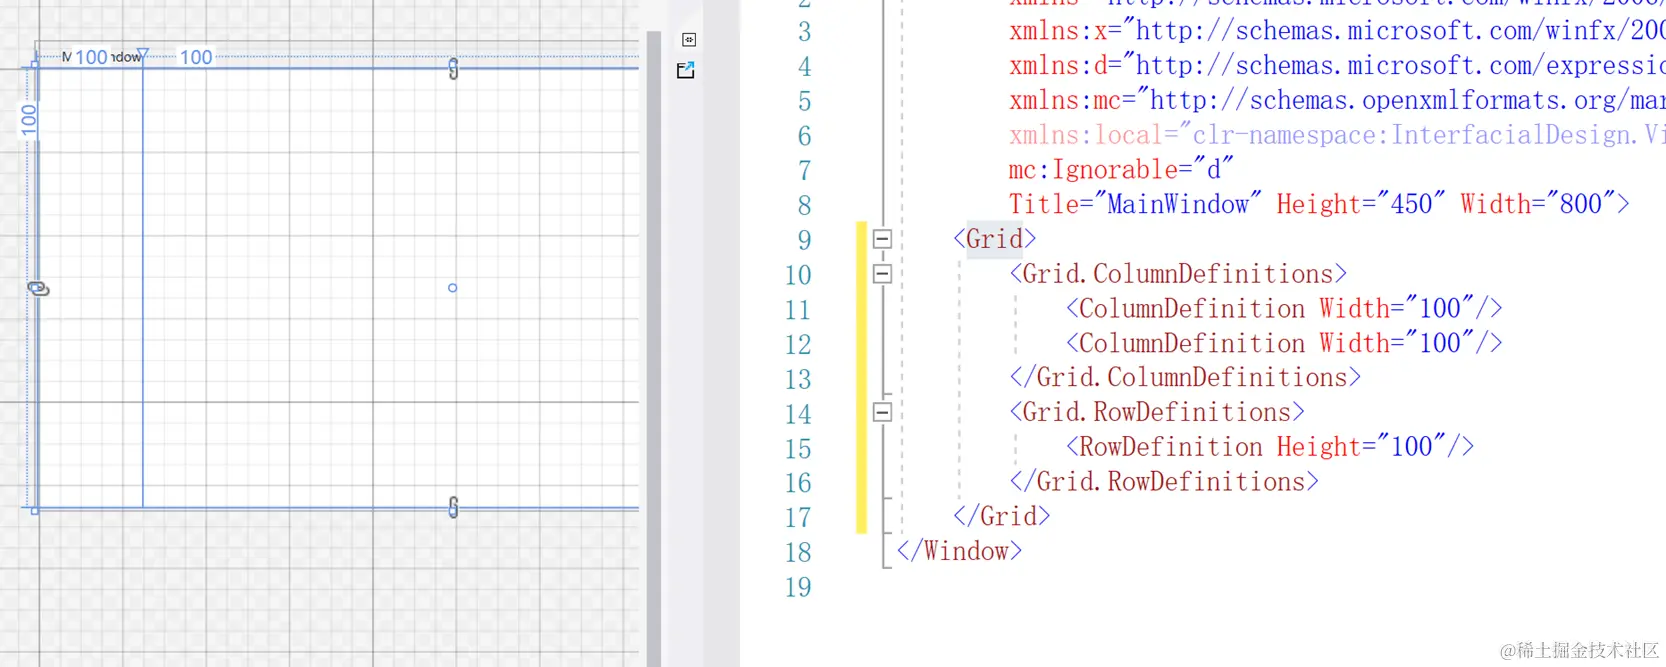1666x667 pixels.
Task: Click line number 19 in the gutter
Action: (x=798, y=587)
